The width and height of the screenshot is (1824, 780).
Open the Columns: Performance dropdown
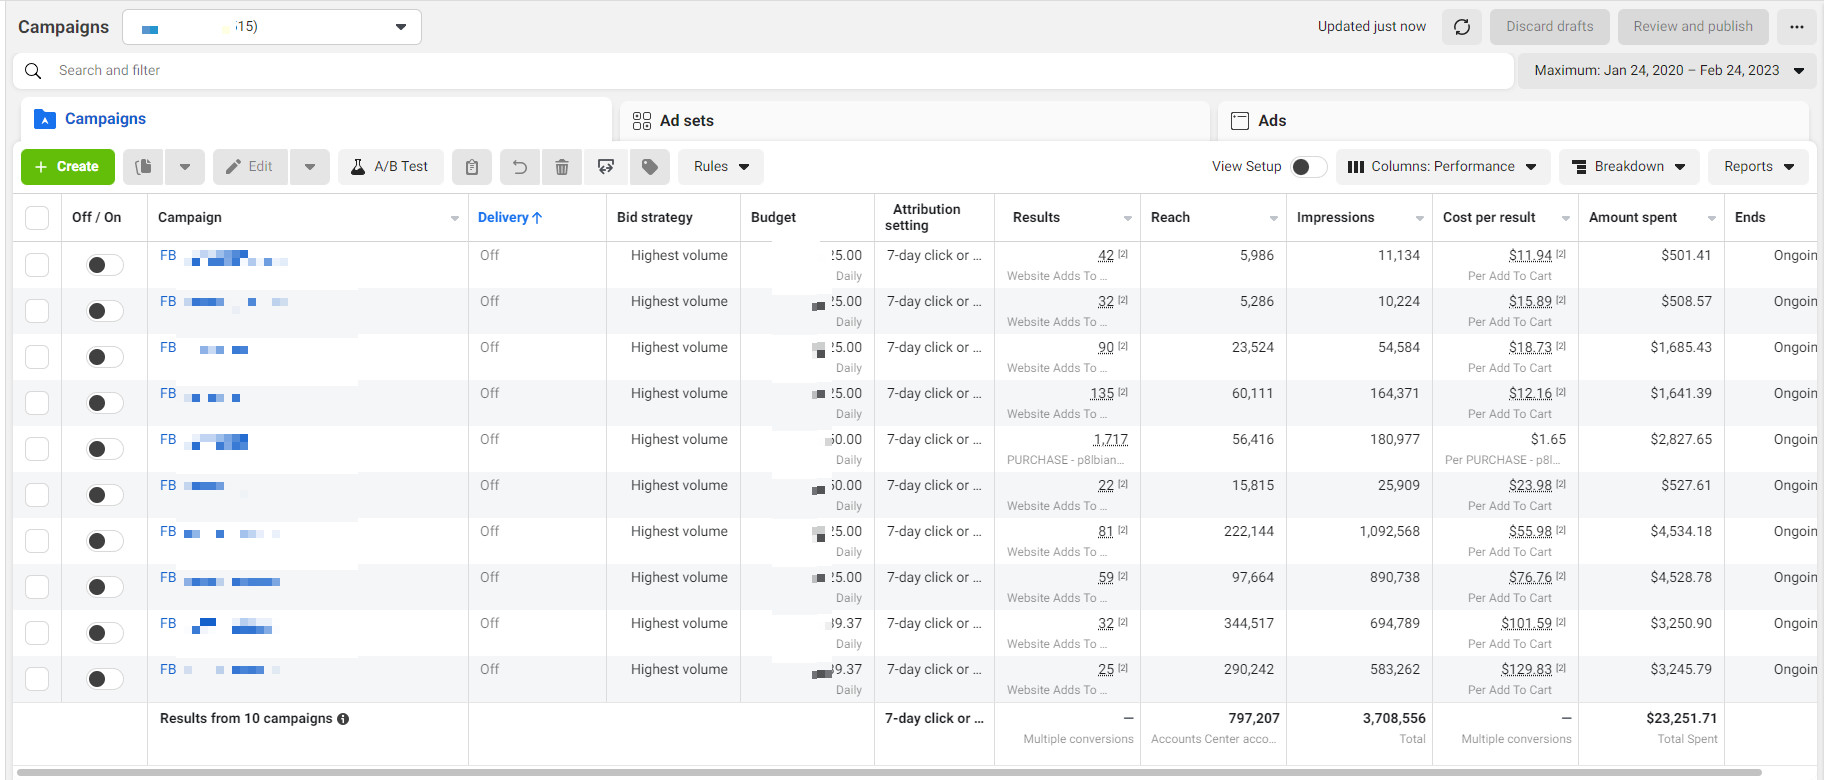click(x=1443, y=167)
